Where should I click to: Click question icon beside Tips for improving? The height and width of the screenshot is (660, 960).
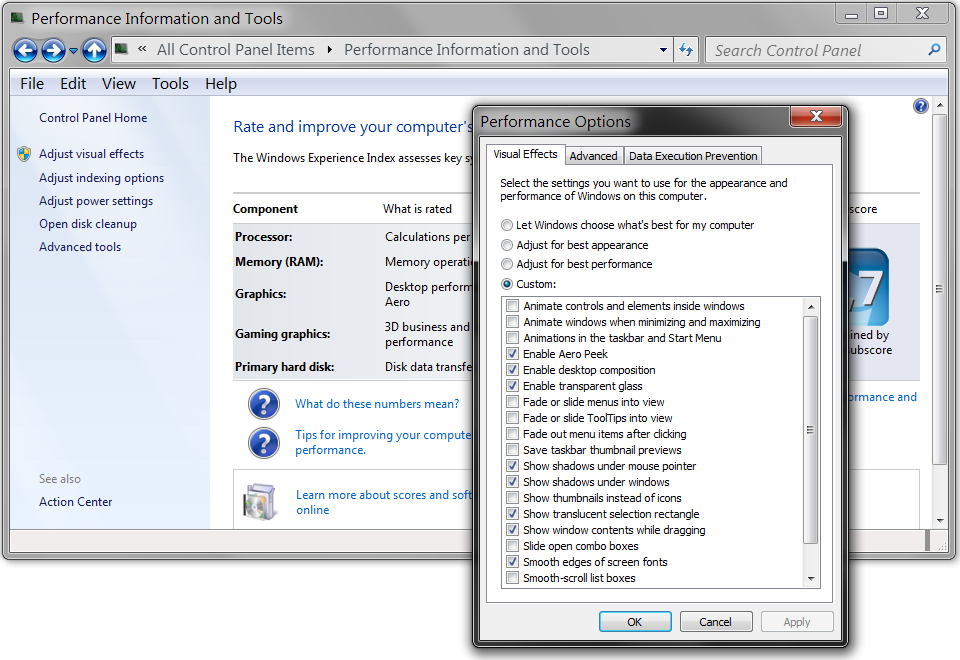point(264,442)
